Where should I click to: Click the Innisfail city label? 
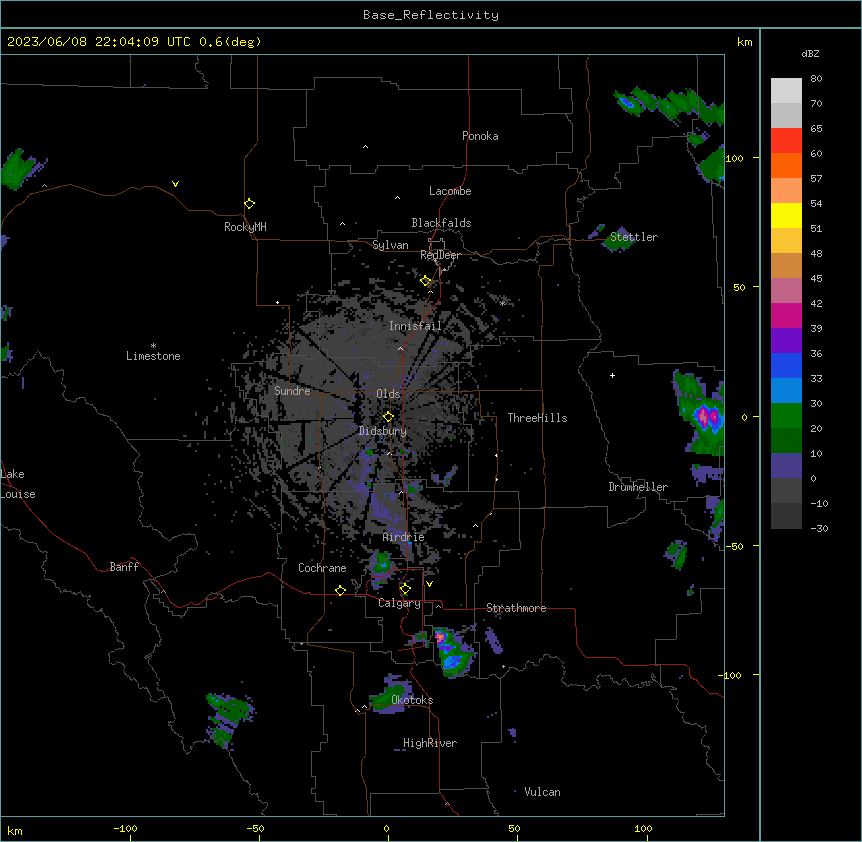[415, 326]
